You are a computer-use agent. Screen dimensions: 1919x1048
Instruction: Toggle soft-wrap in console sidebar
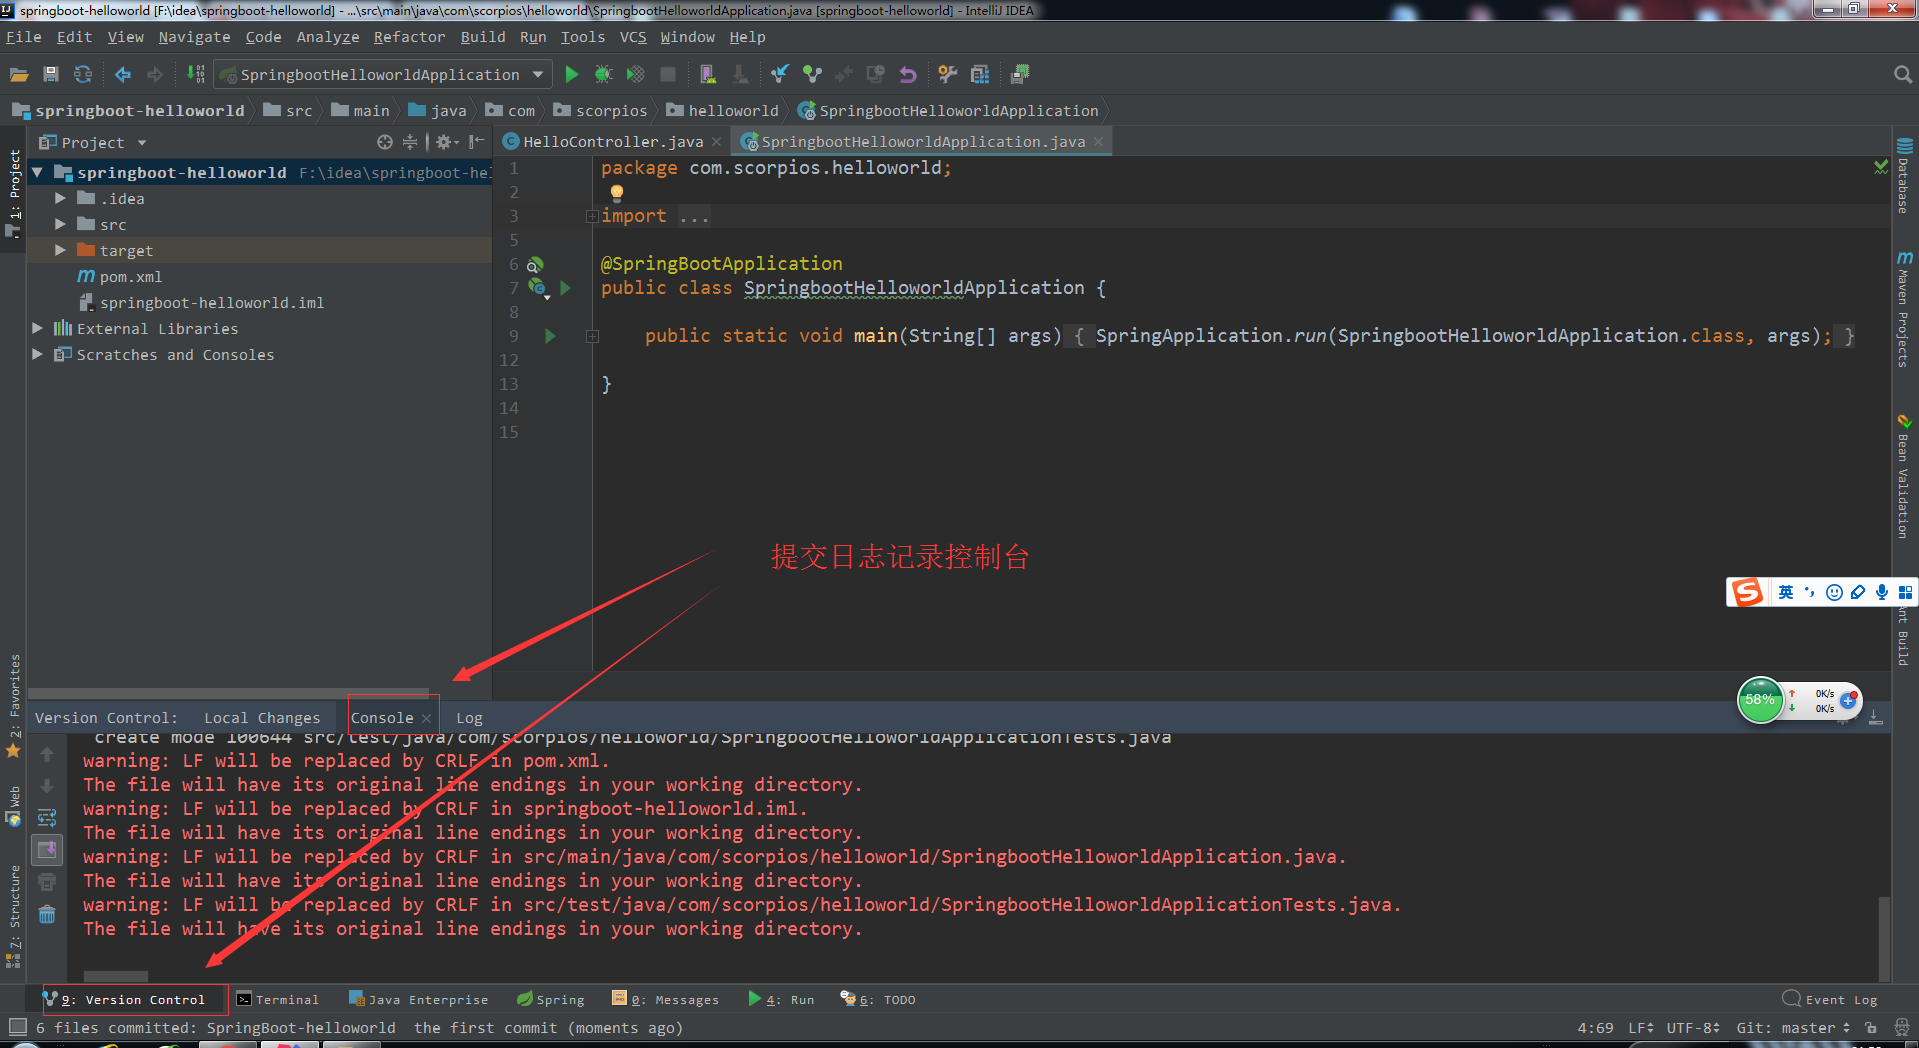pos(47,818)
